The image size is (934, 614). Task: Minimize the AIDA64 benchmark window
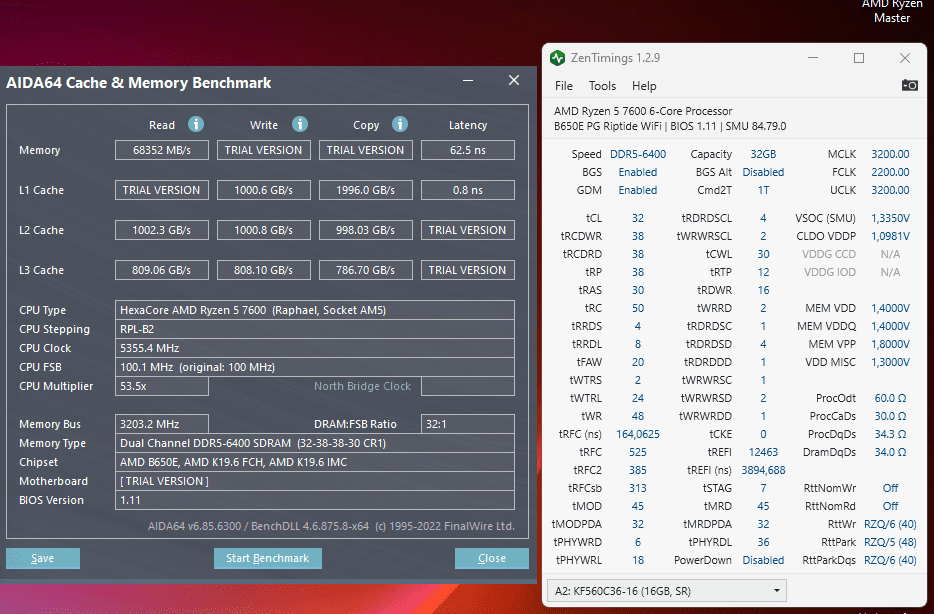[x=468, y=80]
